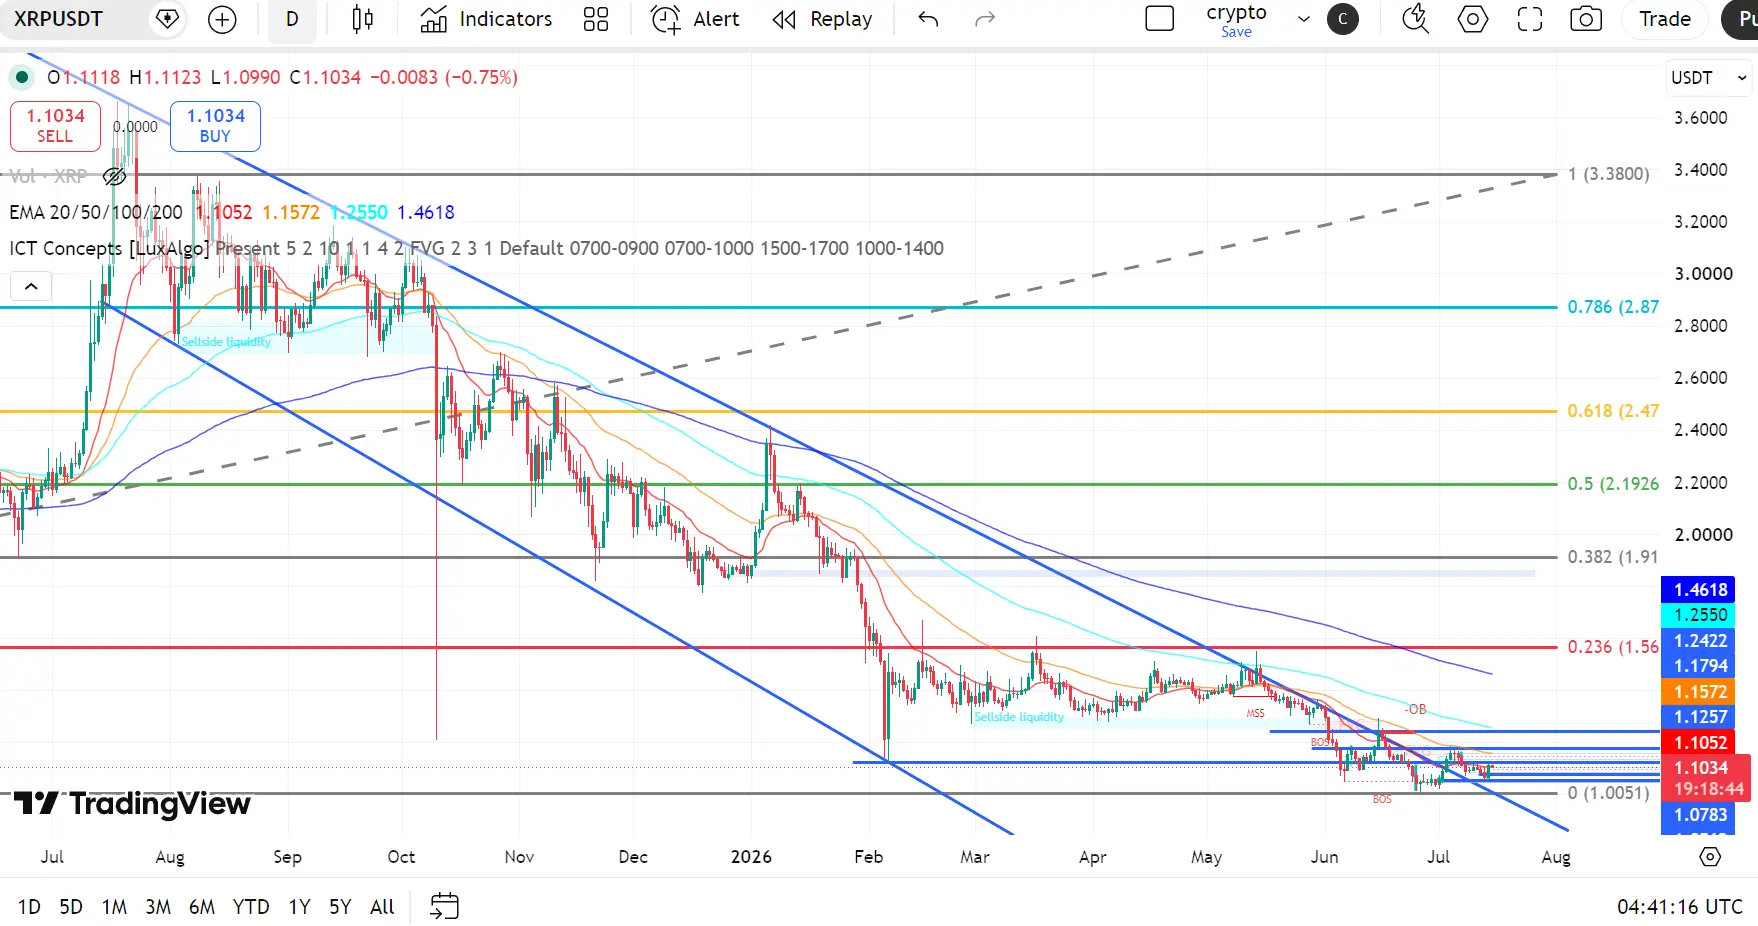Show All time range
Screen dimensions: 1758x926
[x=382, y=907]
